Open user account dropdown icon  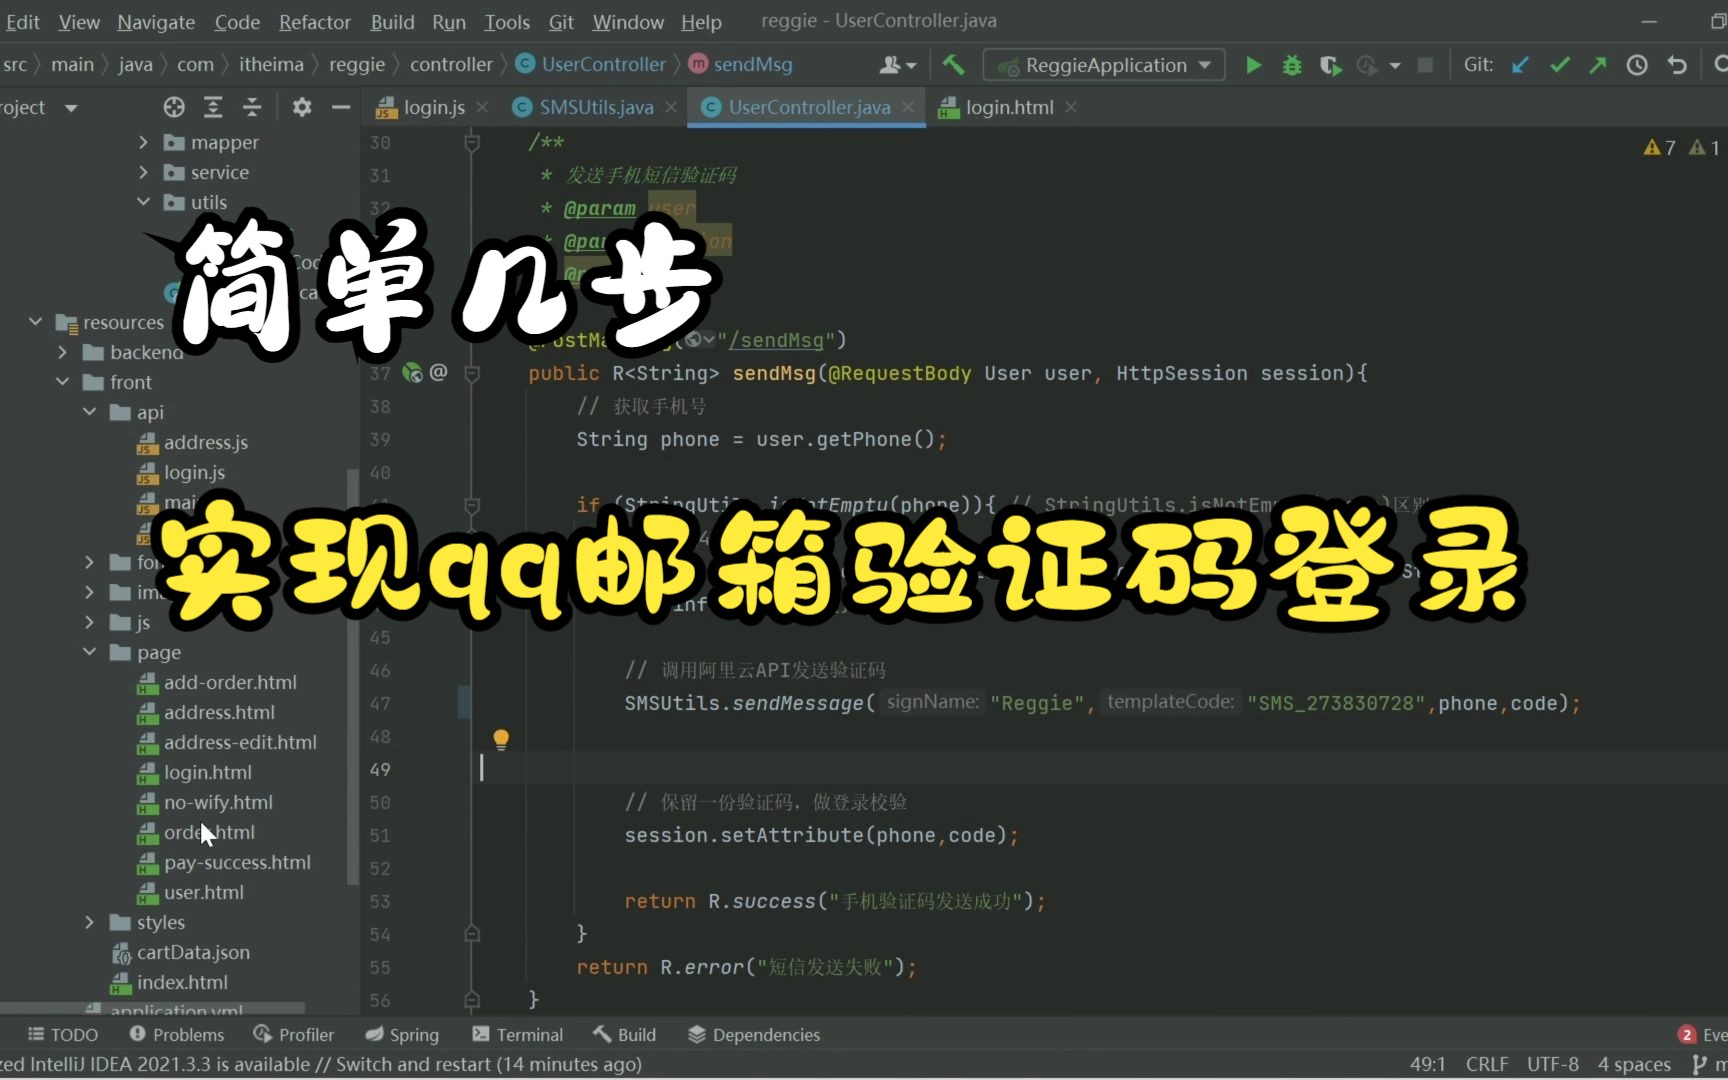point(897,65)
